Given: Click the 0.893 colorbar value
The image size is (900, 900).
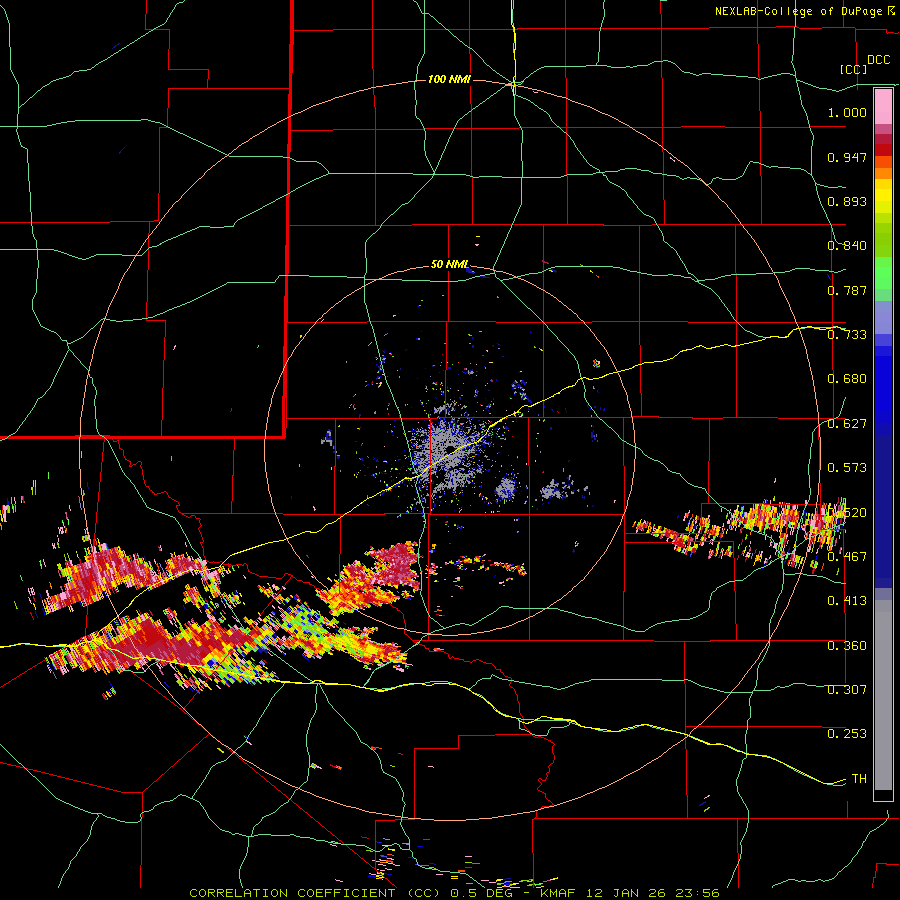Looking at the screenshot, I should point(847,201).
